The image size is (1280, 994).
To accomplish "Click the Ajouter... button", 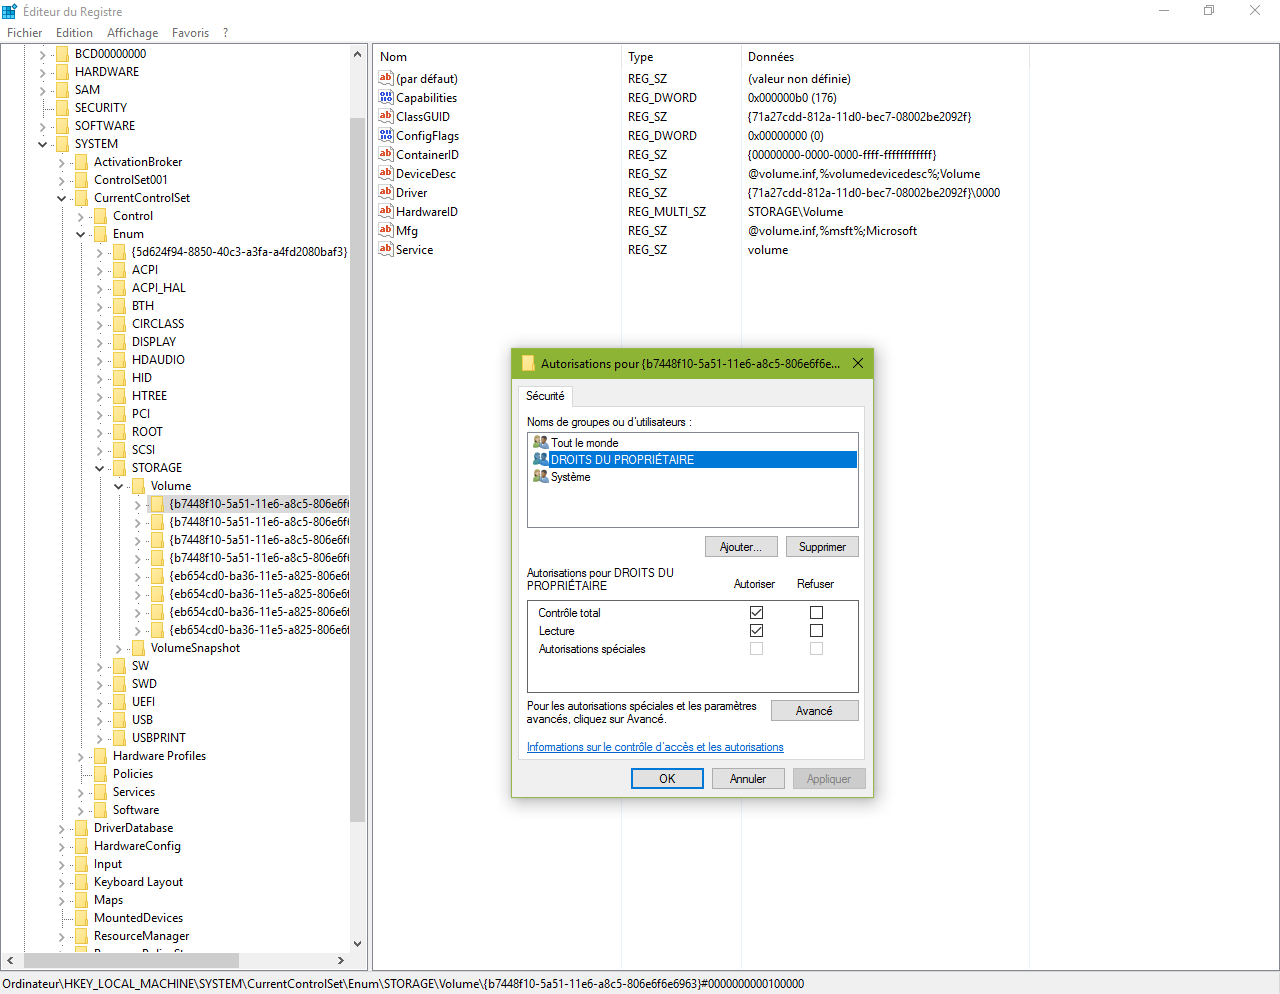I will (x=740, y=547).
